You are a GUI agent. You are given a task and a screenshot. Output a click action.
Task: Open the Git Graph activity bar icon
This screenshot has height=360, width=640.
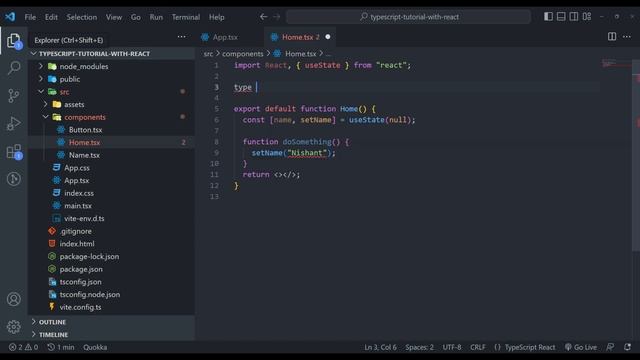pyautogui.click(x=13, y=179)
